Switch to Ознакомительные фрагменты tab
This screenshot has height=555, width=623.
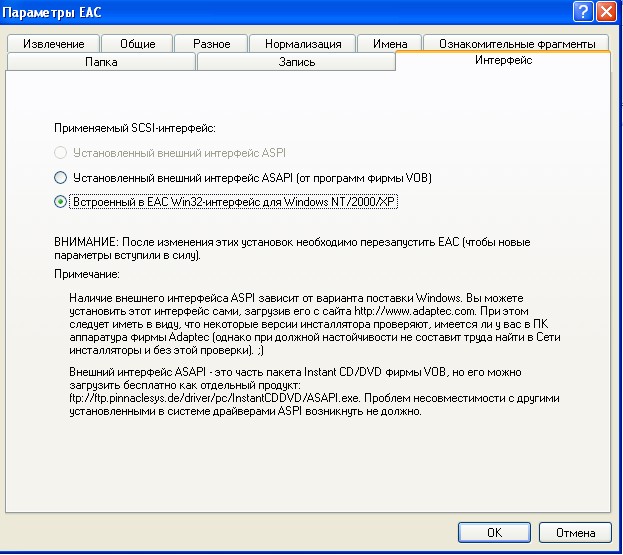(516, 44)
